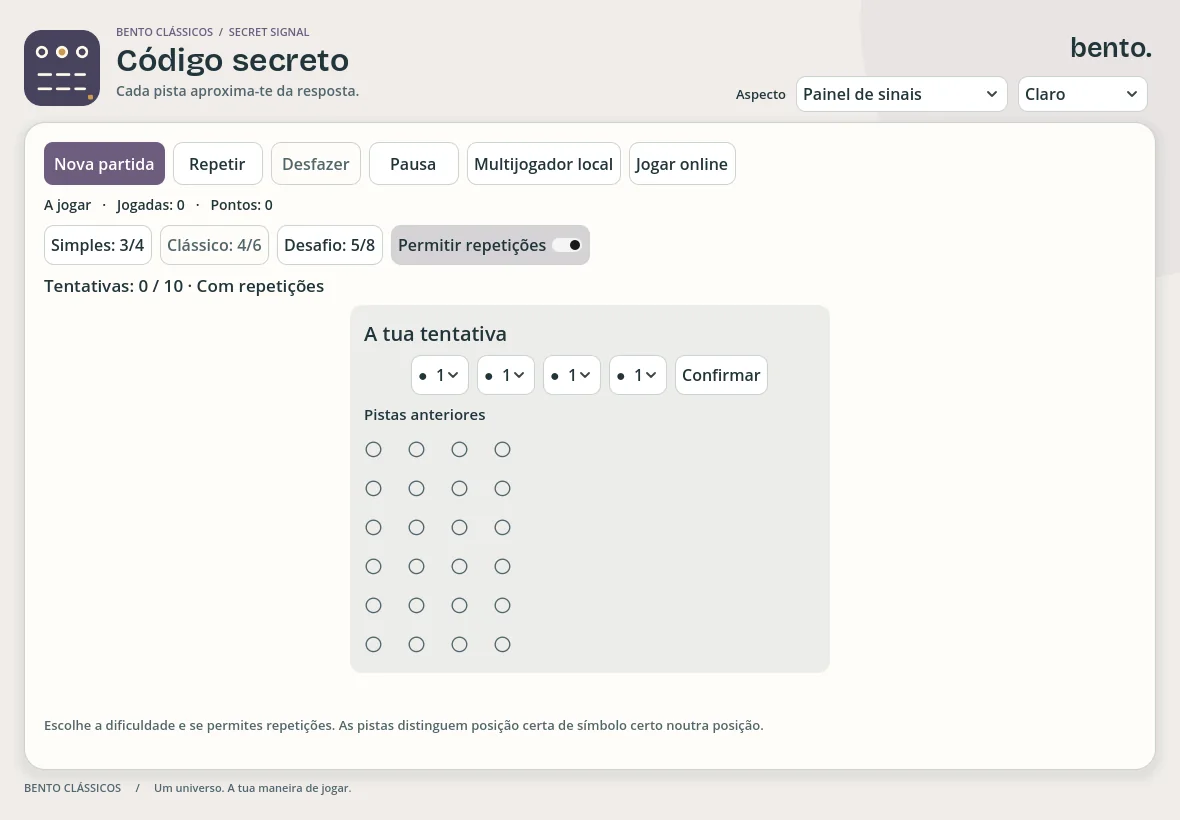This screenshot has height=820, width=1180.
Task: Click the Jogadas: 0 counter text
Action: pyautogui.click(x=151, y=205)
